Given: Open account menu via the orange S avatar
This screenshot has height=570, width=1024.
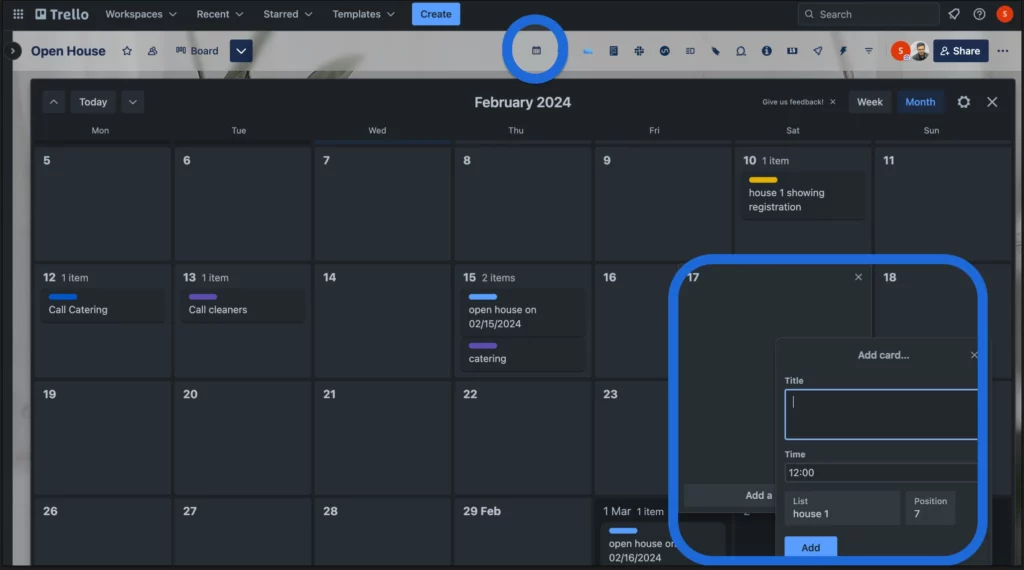Looking at the screenshot, I should point(1004,14).
